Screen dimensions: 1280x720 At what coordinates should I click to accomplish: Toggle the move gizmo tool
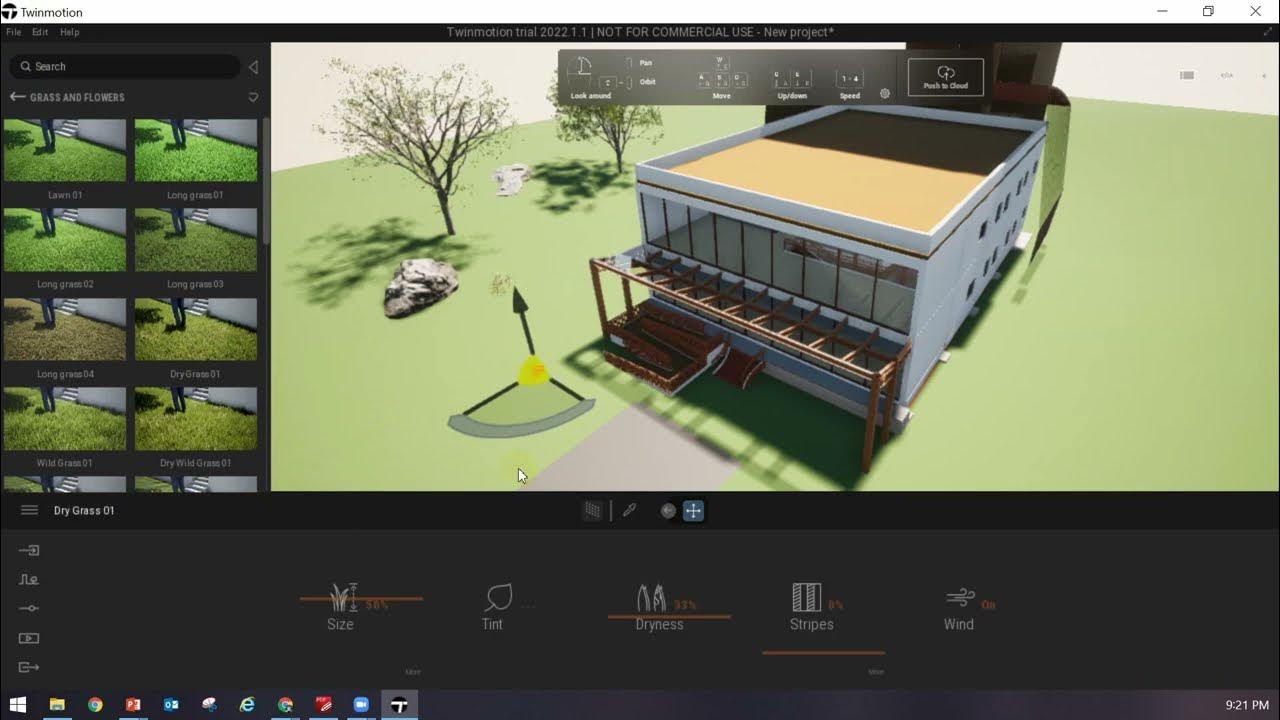[x=693, y=511]
